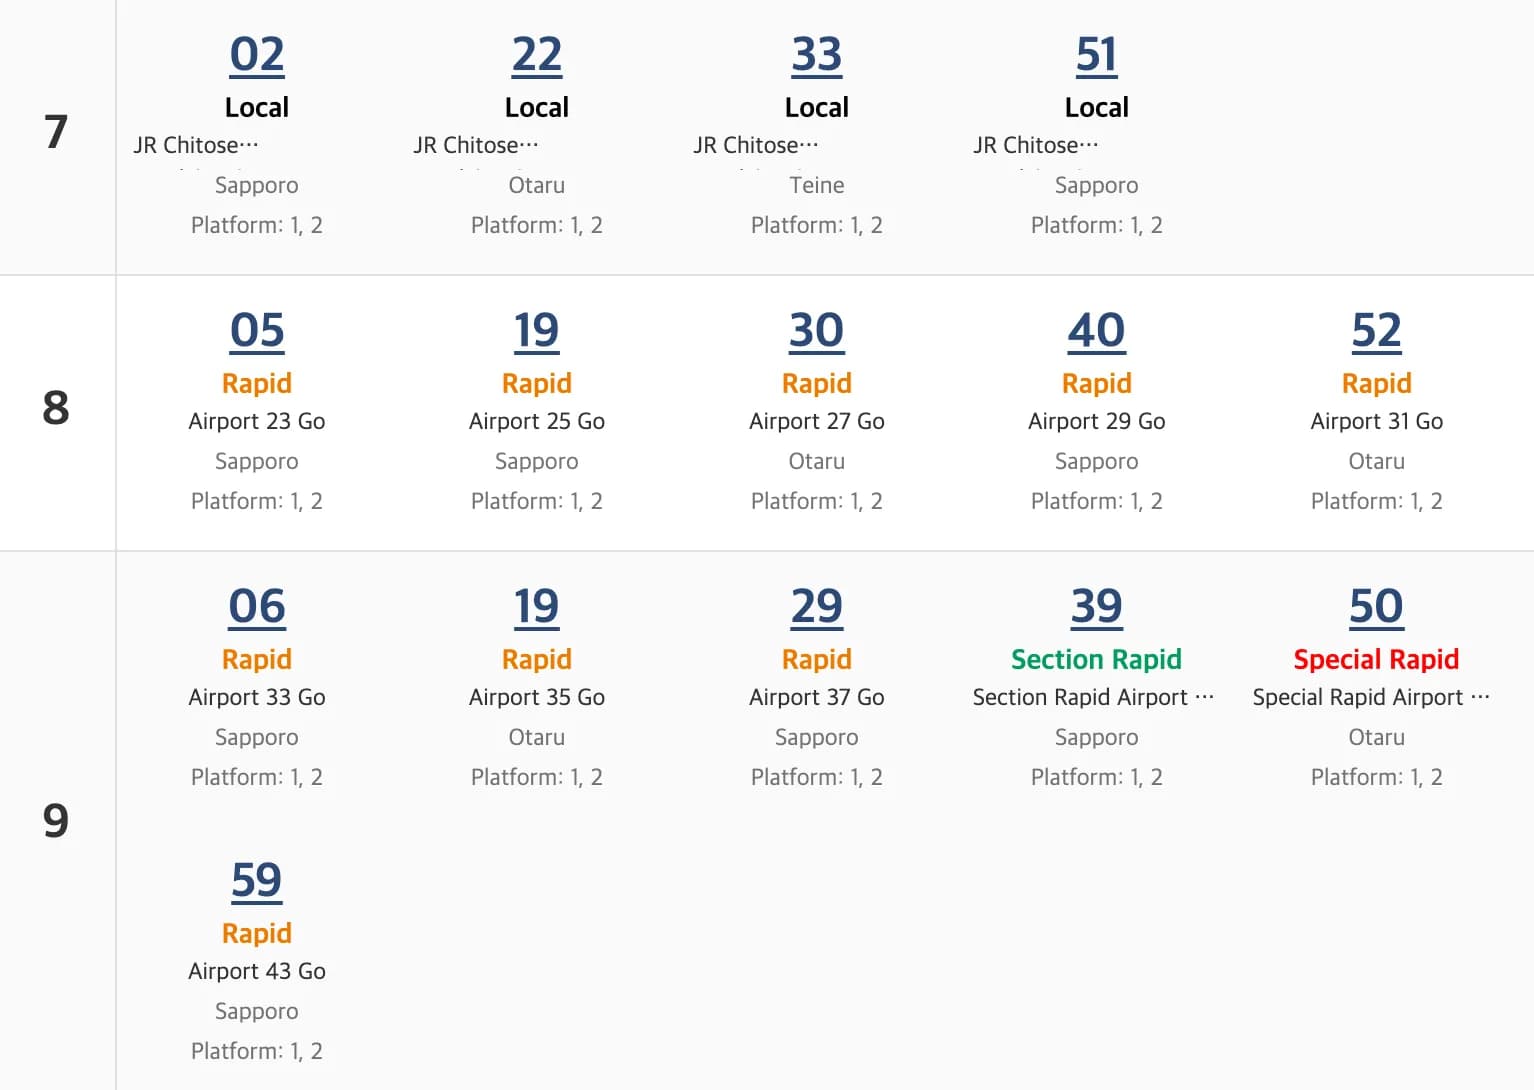This screenshot has width=1534, height=1090.
Task: Open the 7:02 Local departure to Sapporo
Action: (x=257, y=55)
